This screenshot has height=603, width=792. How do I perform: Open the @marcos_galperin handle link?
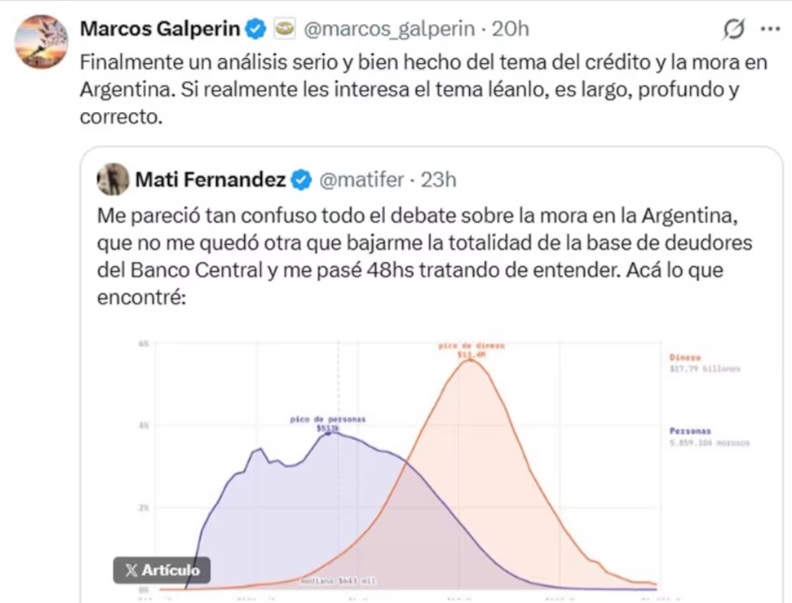pos(389,29)
